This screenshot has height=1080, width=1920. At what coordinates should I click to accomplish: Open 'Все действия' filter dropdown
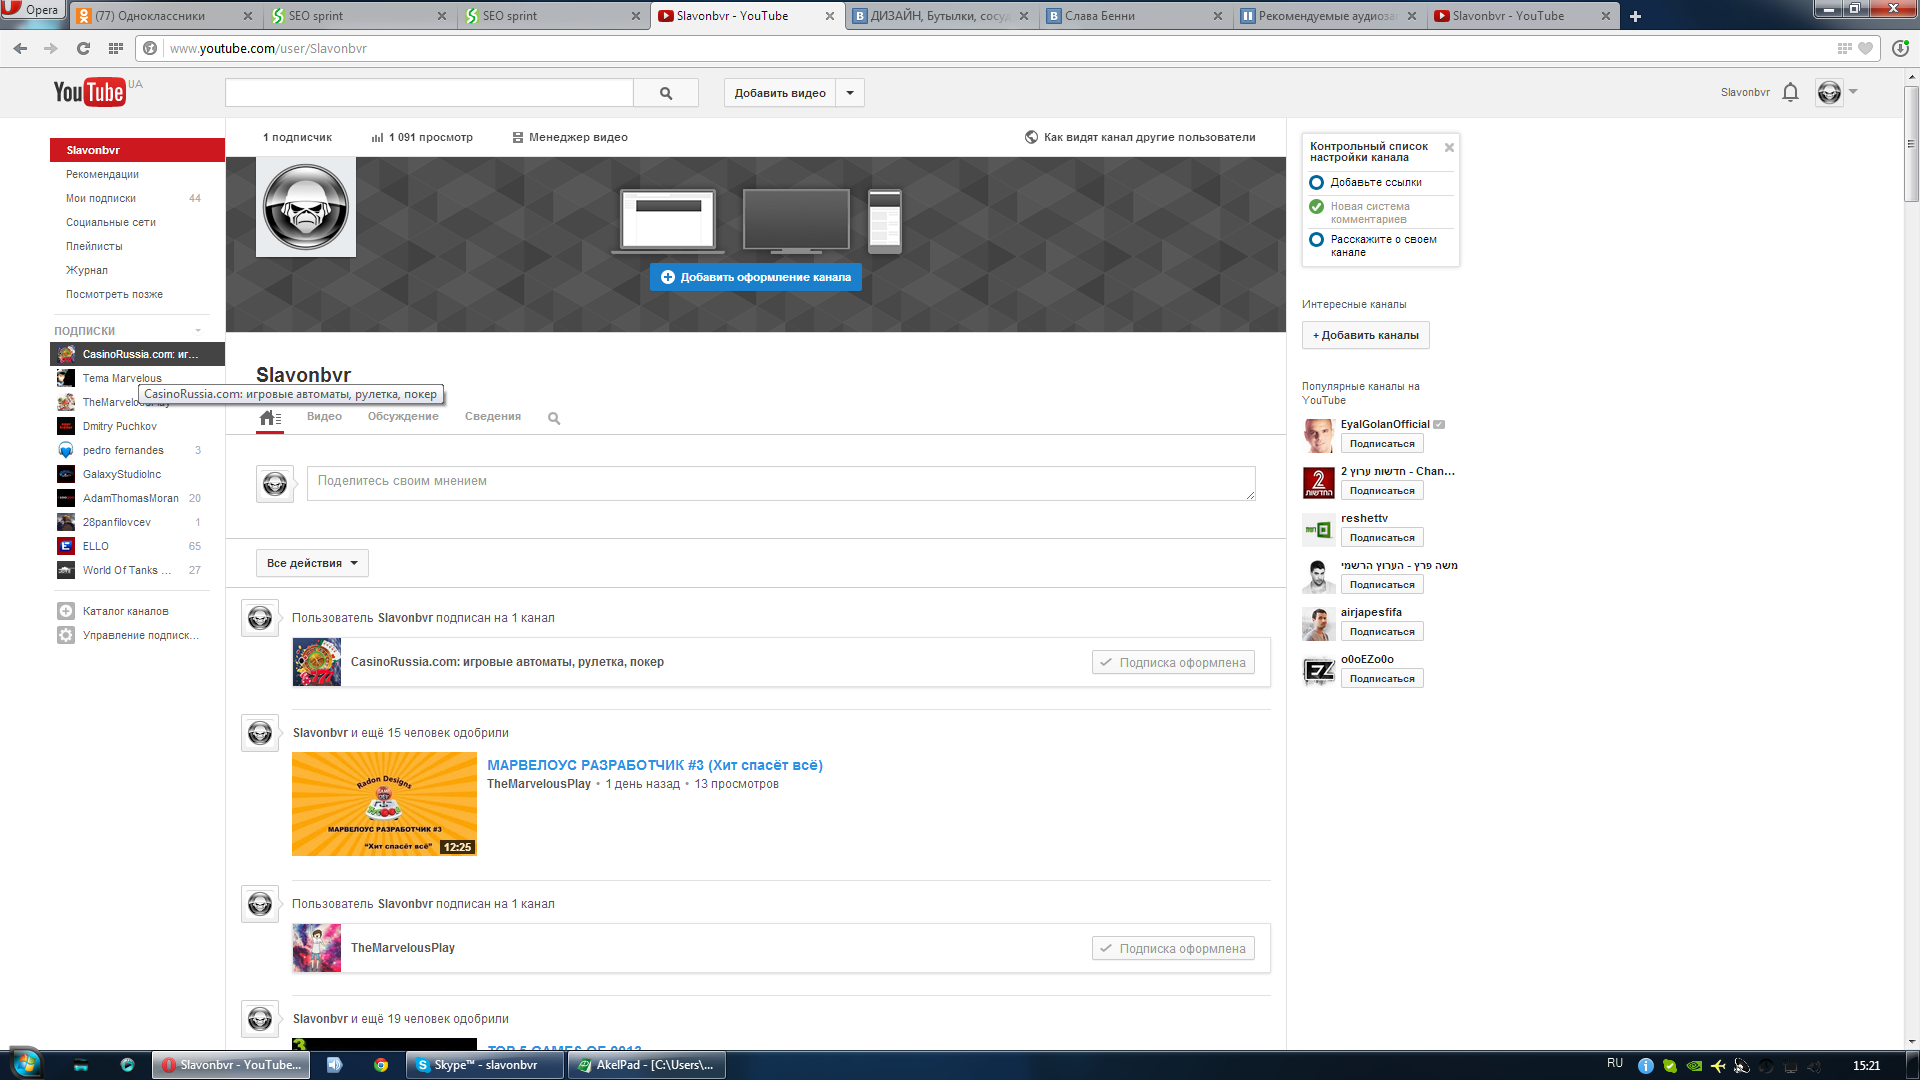click(x=312, y=563)
